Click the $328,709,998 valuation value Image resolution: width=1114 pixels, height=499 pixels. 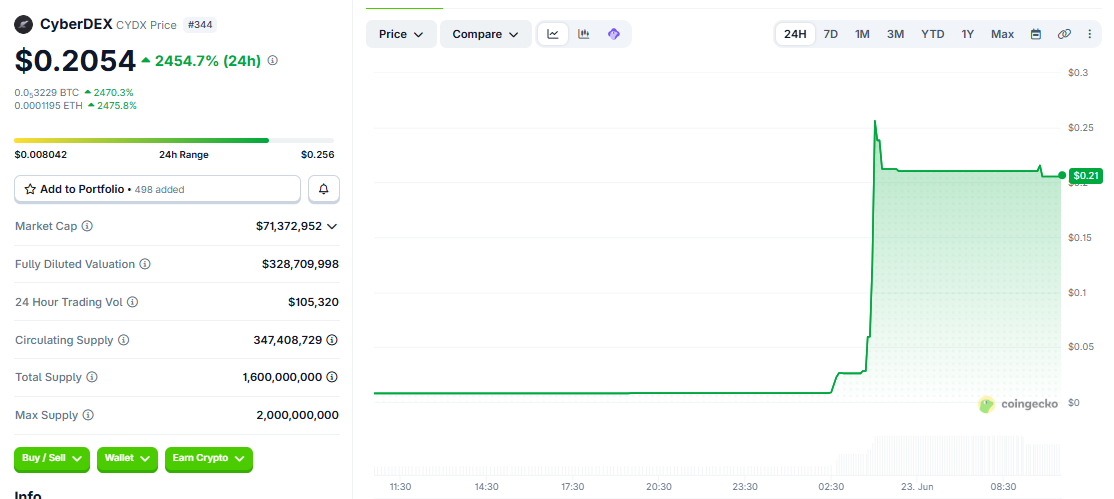pos(301,264)
